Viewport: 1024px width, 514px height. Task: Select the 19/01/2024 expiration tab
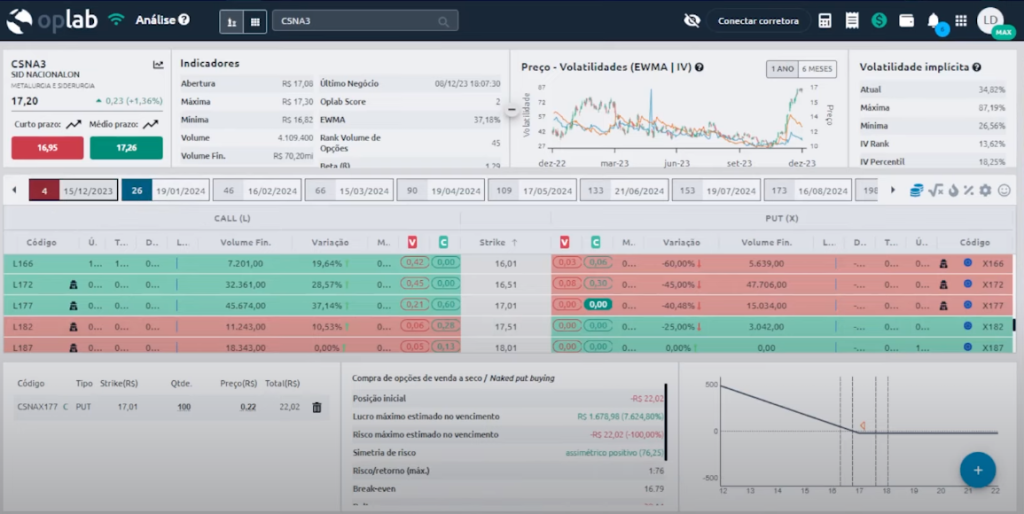[x=165, y=190]
